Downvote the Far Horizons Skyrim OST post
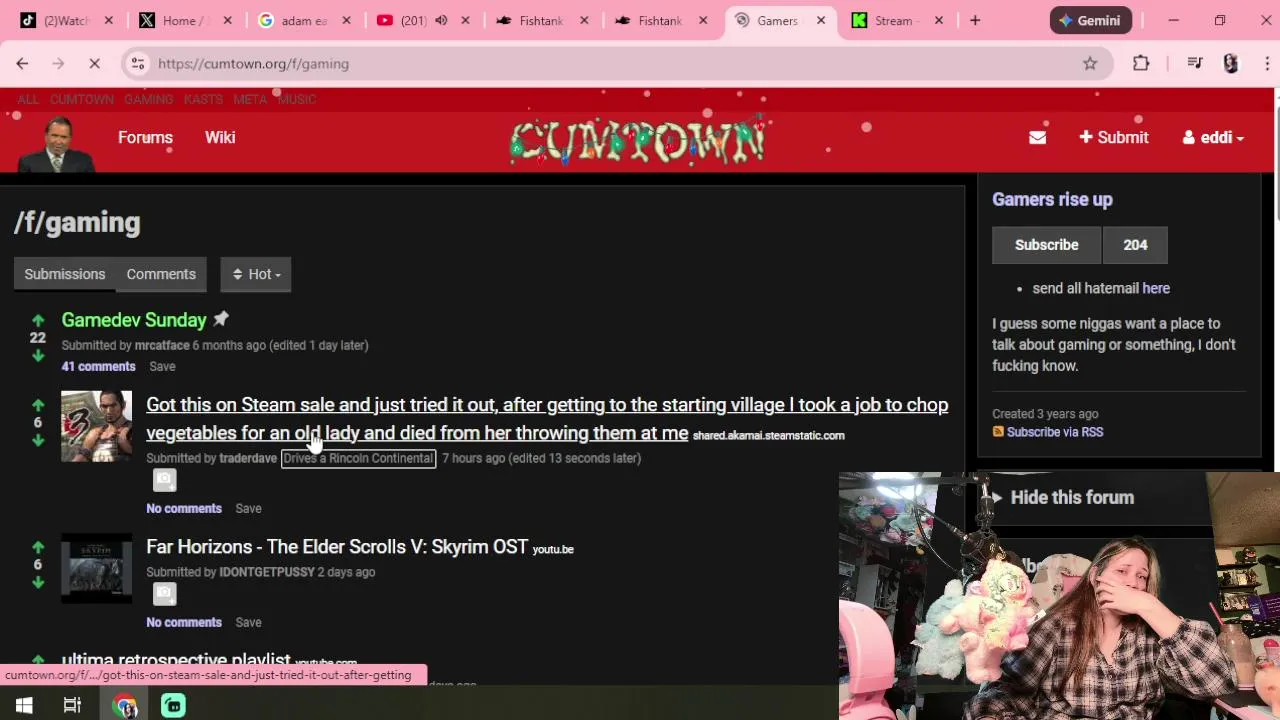1280x720 pixels. [38, 583]
